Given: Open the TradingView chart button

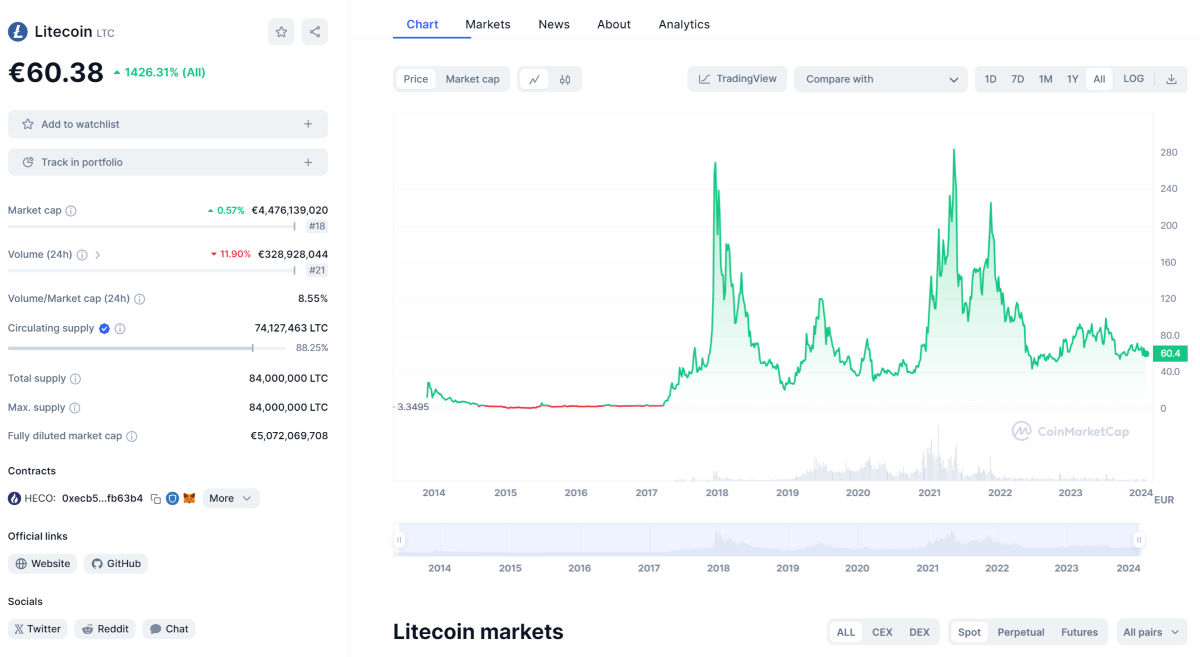Looking at the screenshot, I should [738, 79].
